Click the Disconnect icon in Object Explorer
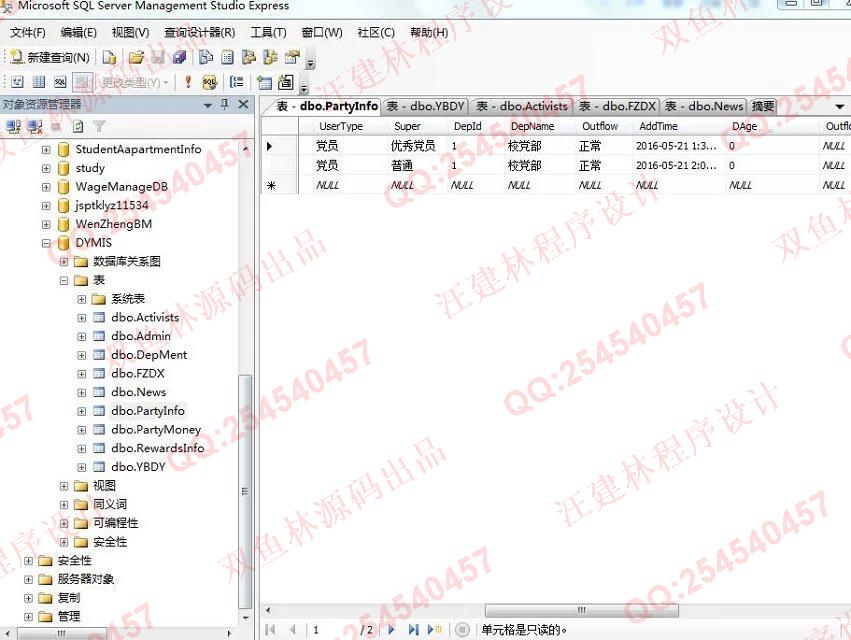This screenshot has height=640, width=851. pyautogui.click(x=35, y=127)
